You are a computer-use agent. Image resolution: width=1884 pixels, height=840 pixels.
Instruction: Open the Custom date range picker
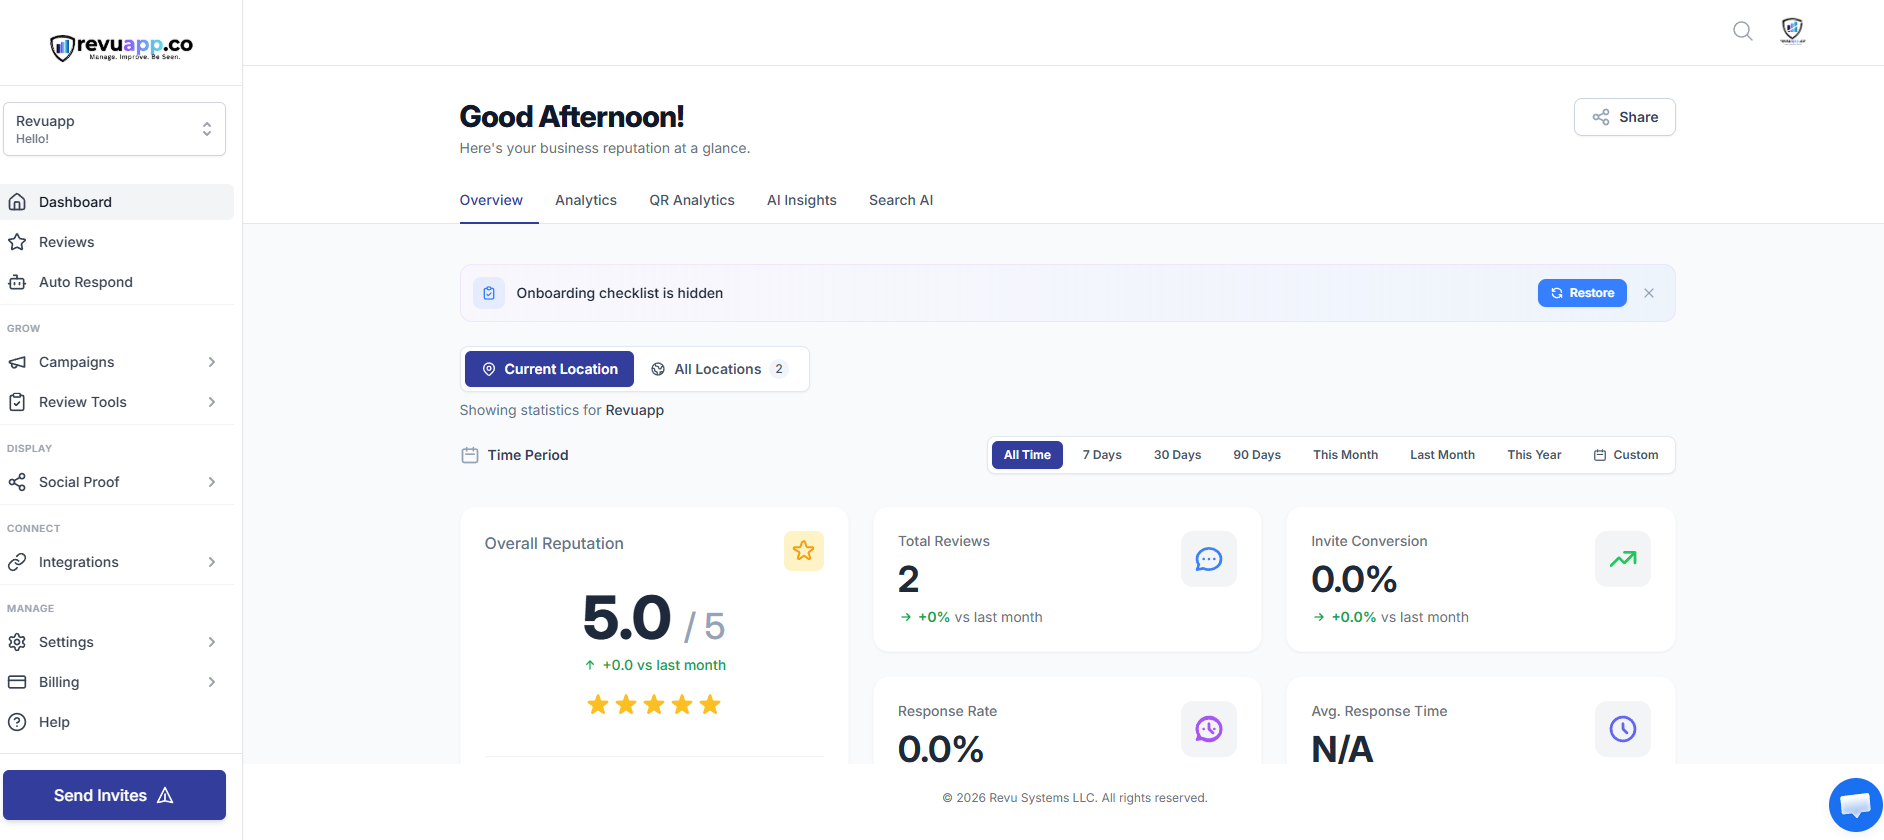pyautogui.click(x=1626, y=455)
